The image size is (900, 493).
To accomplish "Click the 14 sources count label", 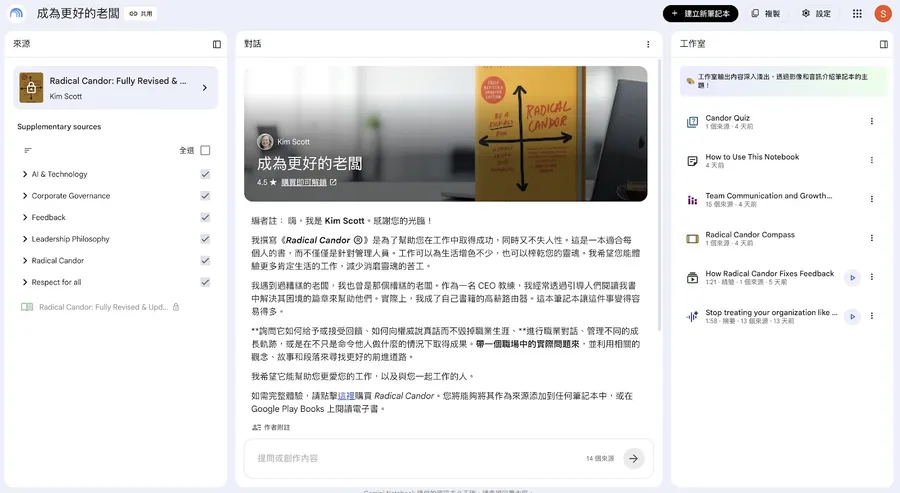I will click(600, 459).
